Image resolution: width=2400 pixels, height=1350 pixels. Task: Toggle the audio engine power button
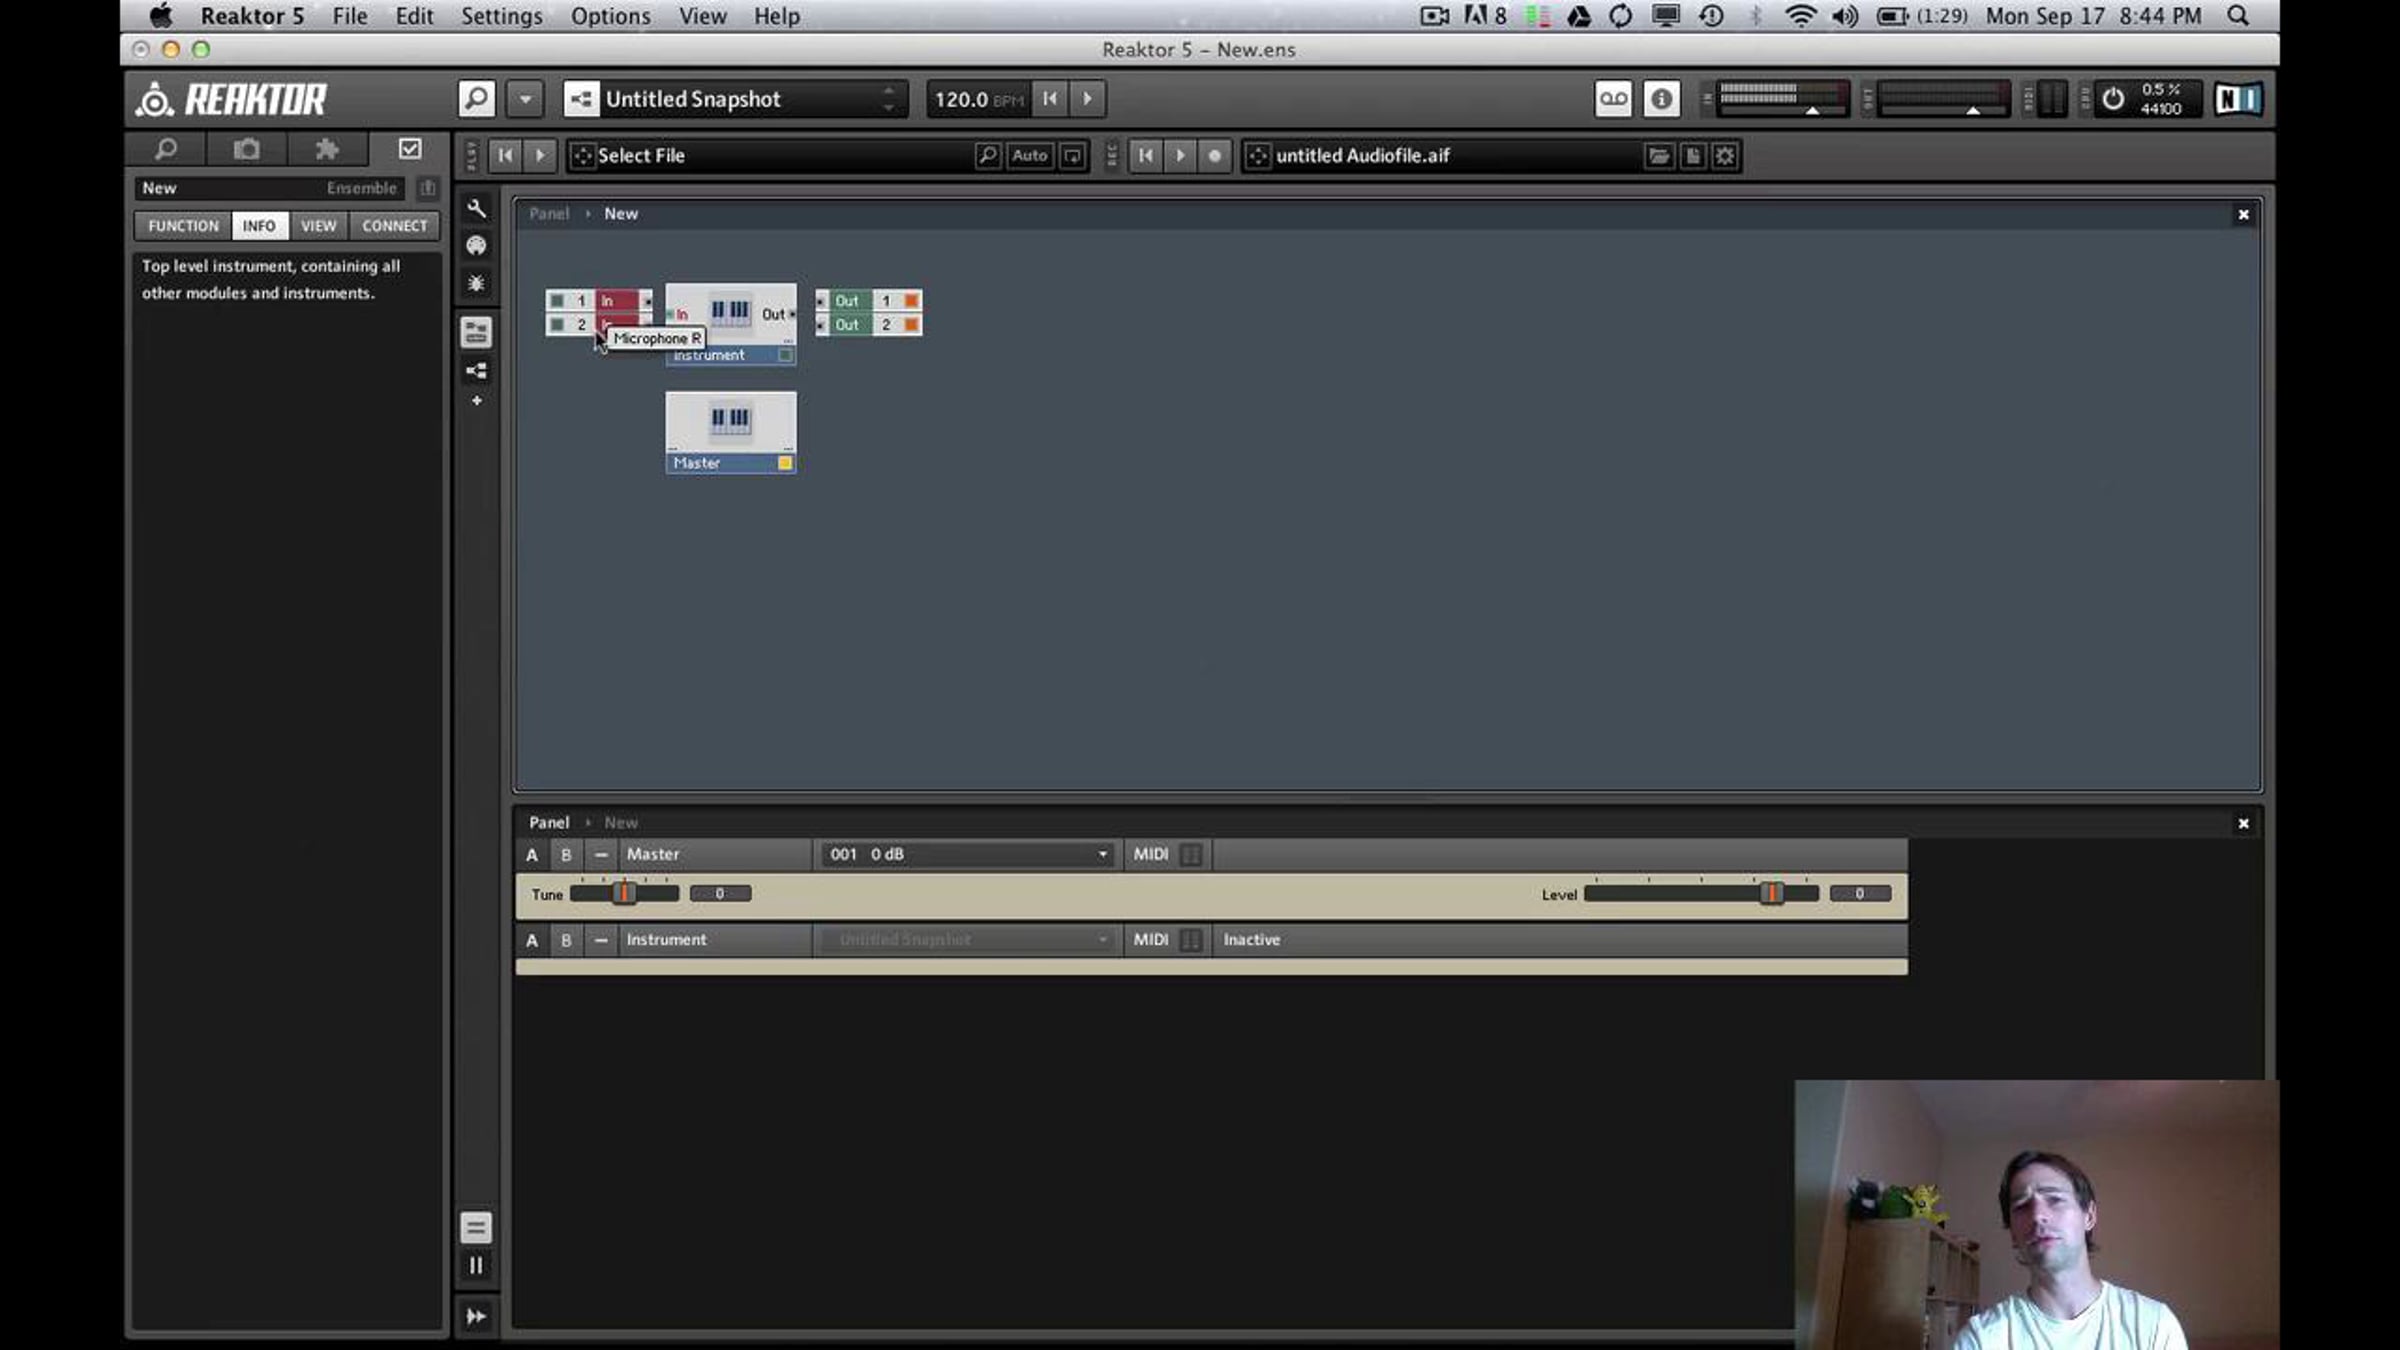tap(2112, 99)
